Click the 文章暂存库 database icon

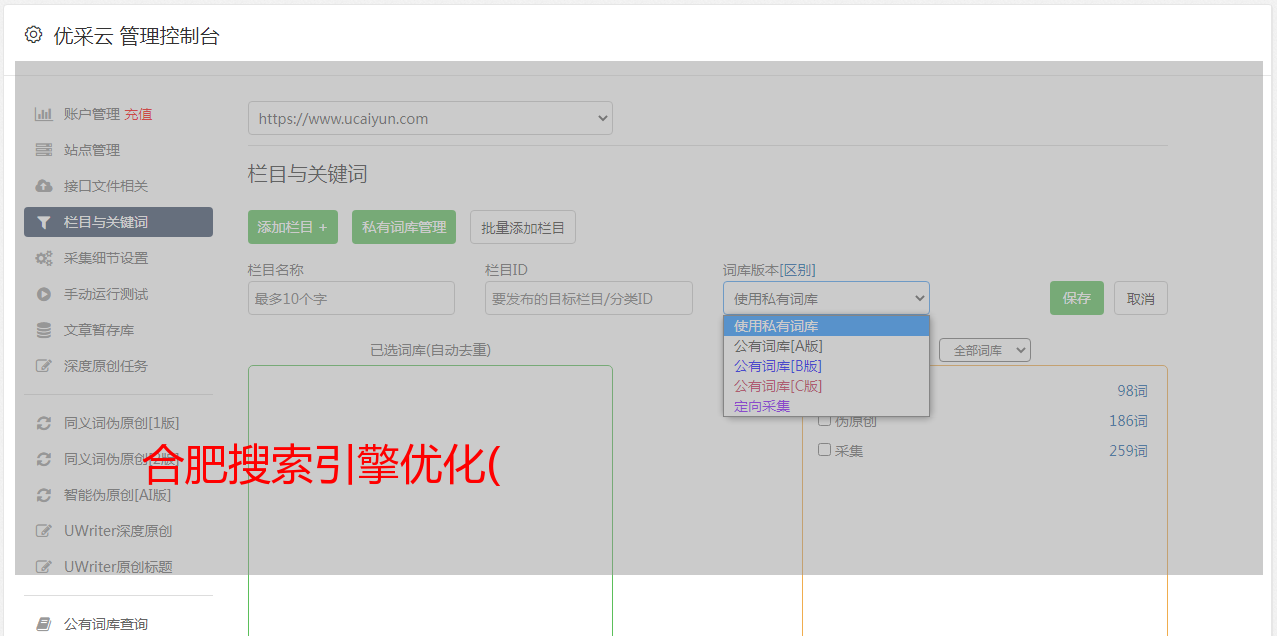(x=43, y=330)
